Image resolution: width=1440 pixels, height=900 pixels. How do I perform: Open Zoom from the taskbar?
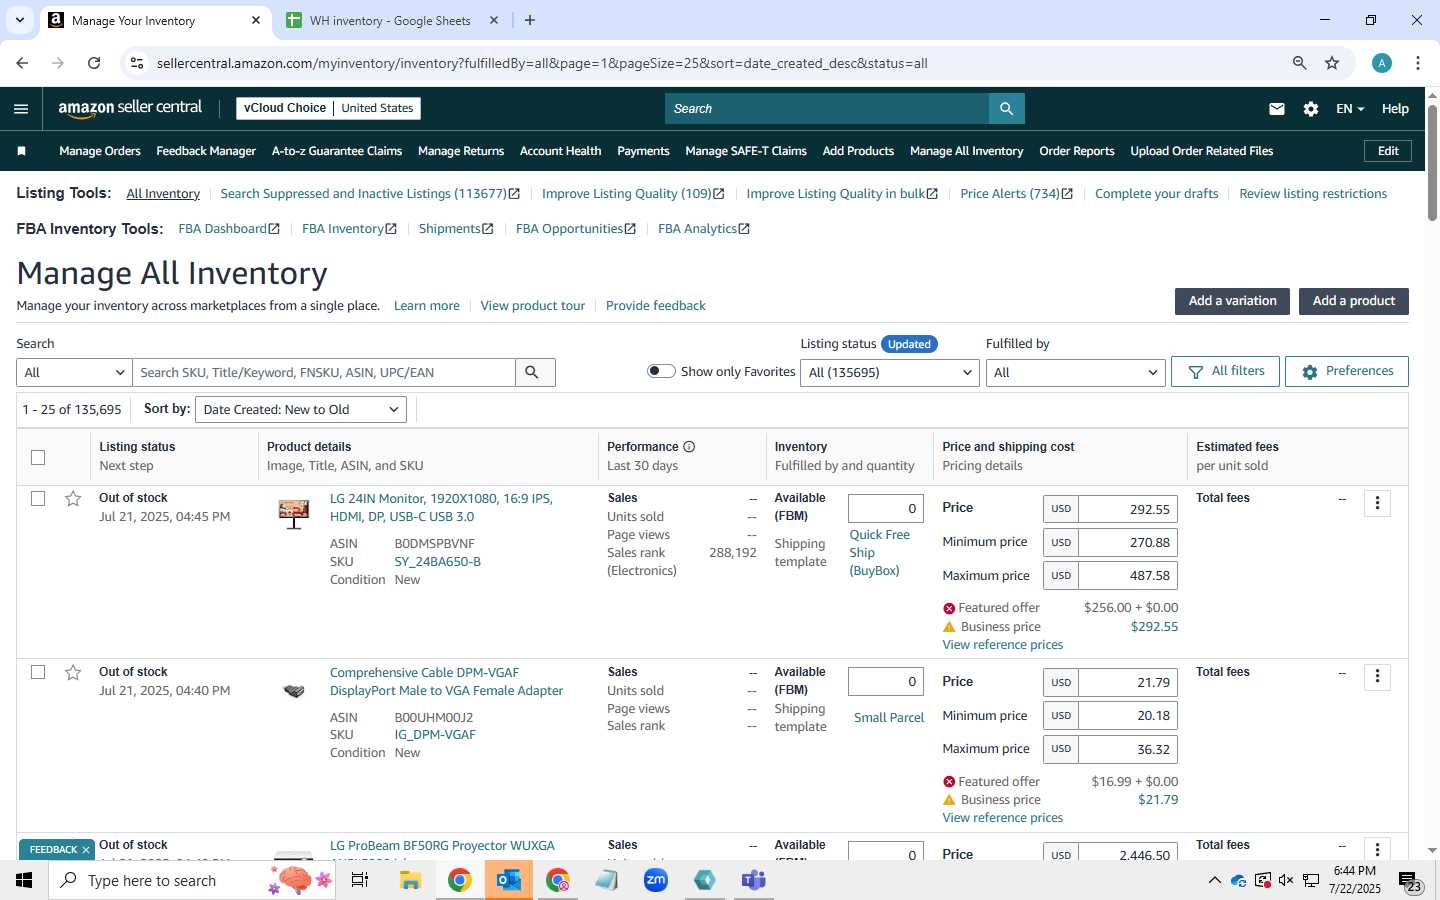656,880
